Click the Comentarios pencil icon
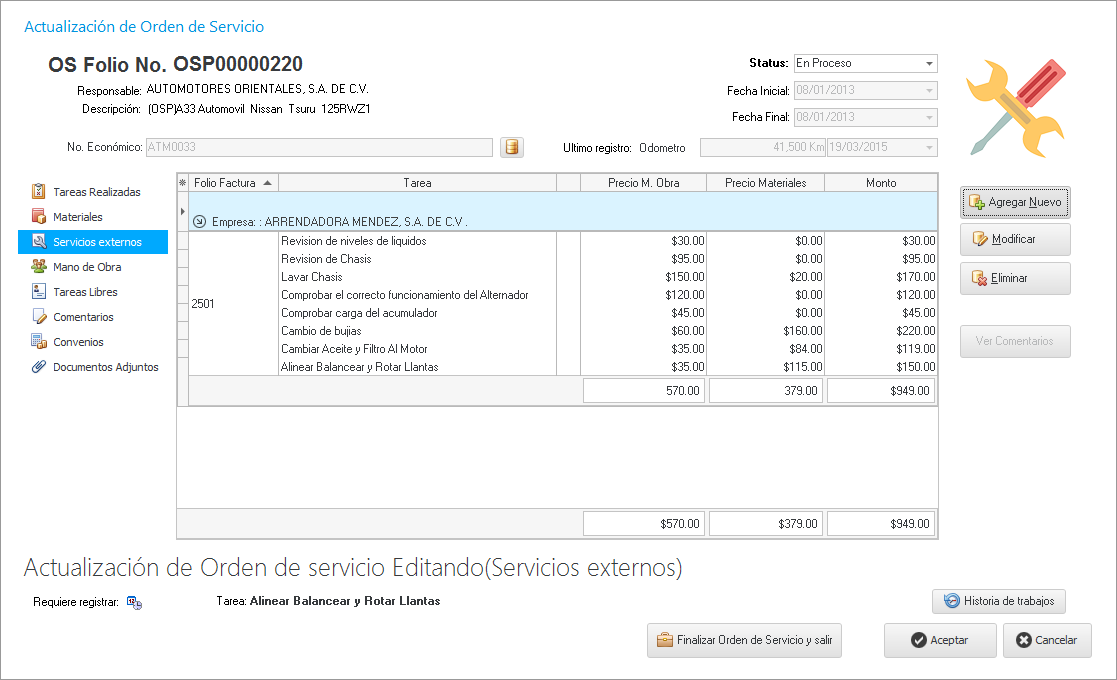This screenshot has height=680, width=1117. point(39,317)
